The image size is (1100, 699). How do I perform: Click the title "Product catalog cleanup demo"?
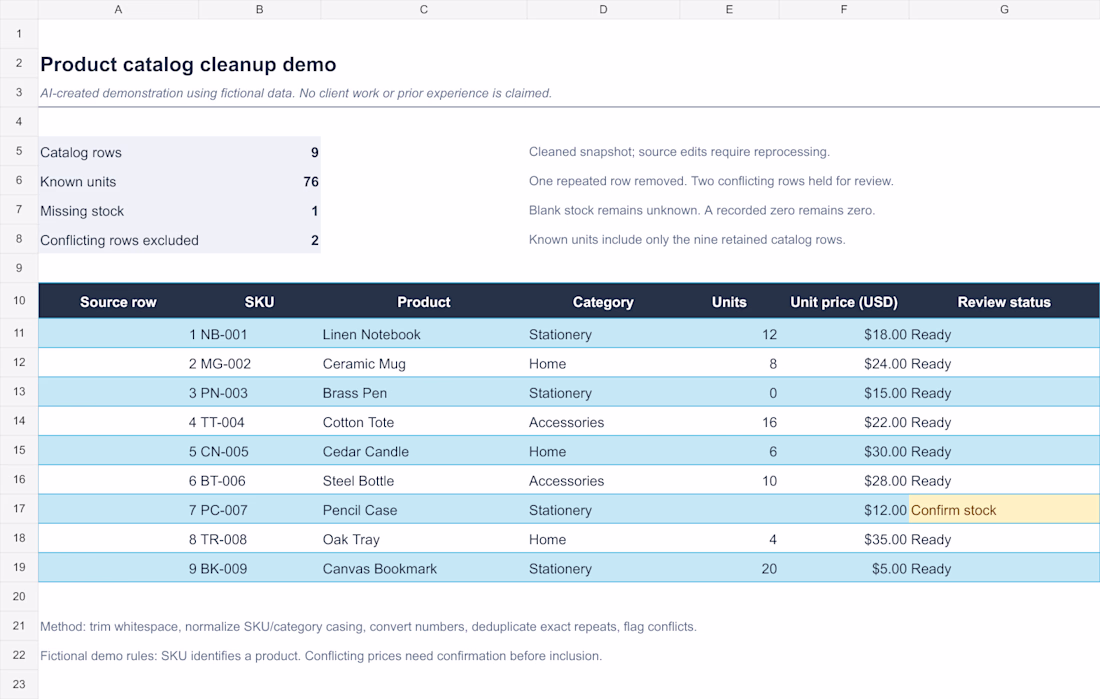pyautogui.click(x=188, y=65)
